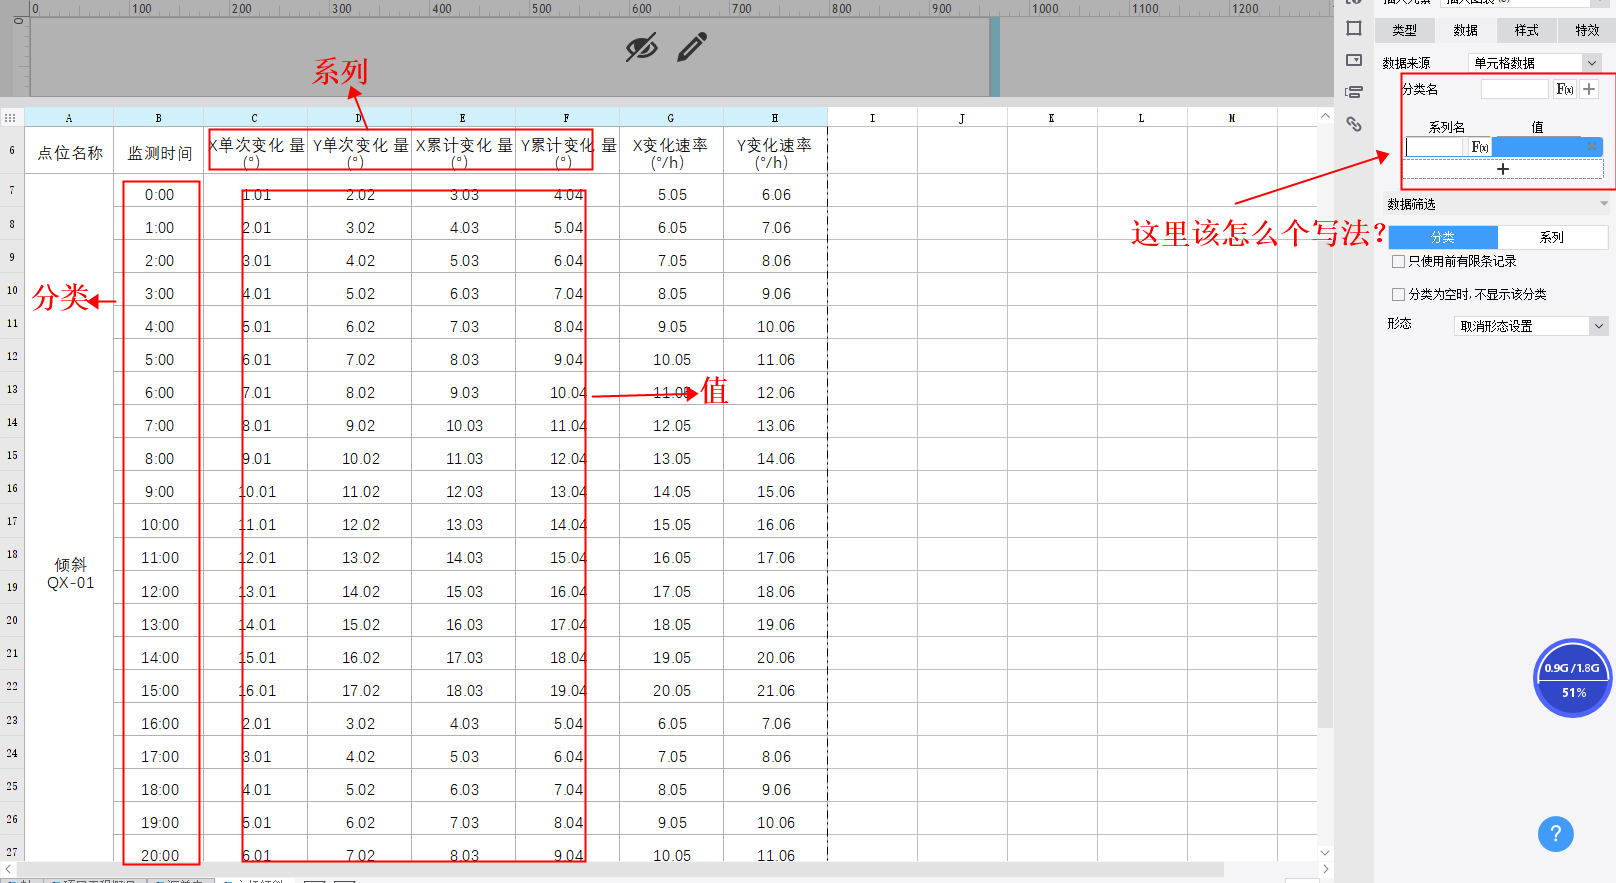The height and width of the screenshot is (883, 1616).
Task: Select the 系列 filter button
Action: click(1552, 237)
